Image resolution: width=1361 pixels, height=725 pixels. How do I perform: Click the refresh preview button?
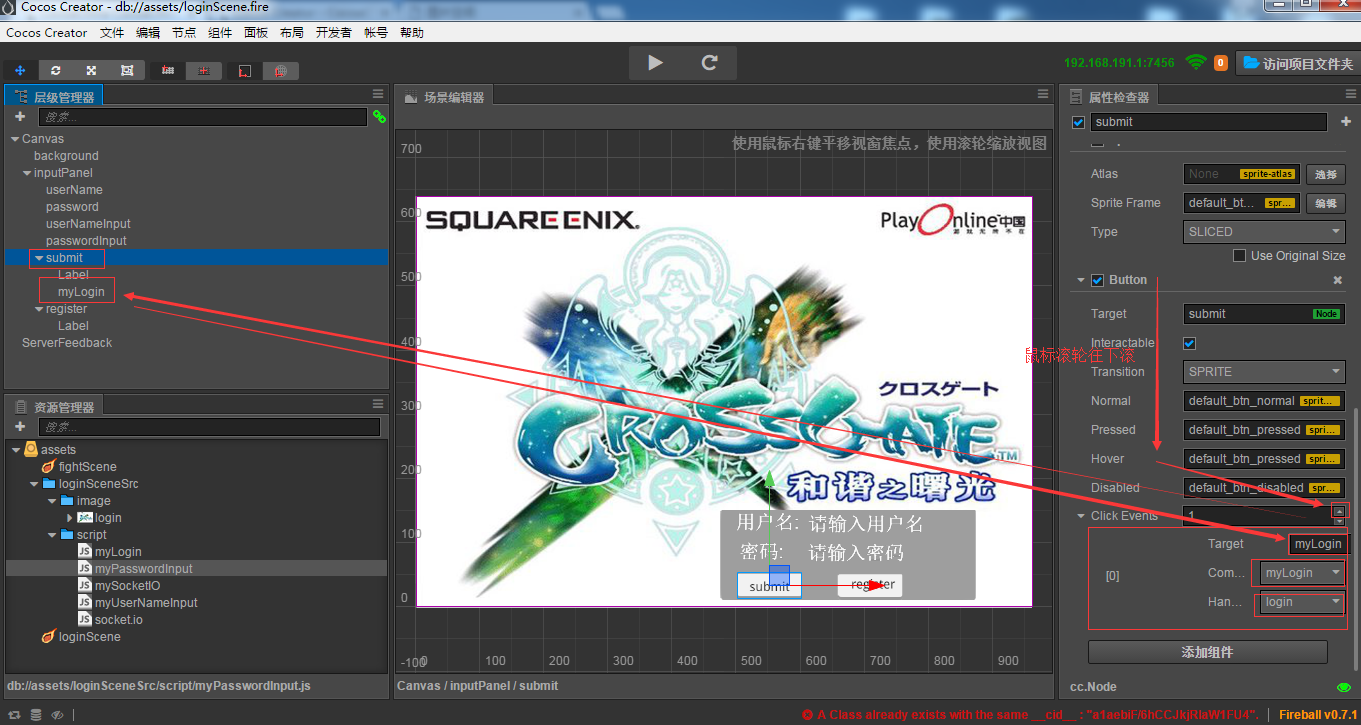(710, 62)
